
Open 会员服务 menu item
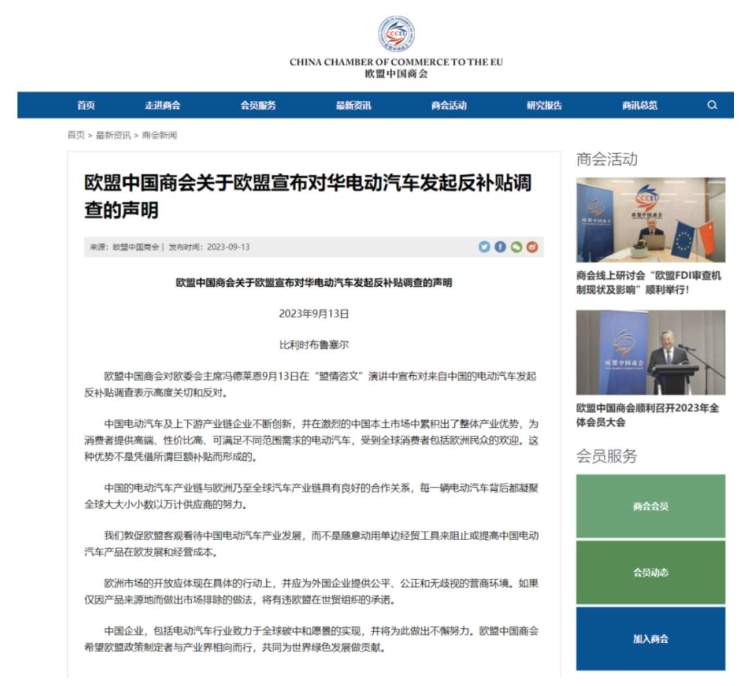258,105
